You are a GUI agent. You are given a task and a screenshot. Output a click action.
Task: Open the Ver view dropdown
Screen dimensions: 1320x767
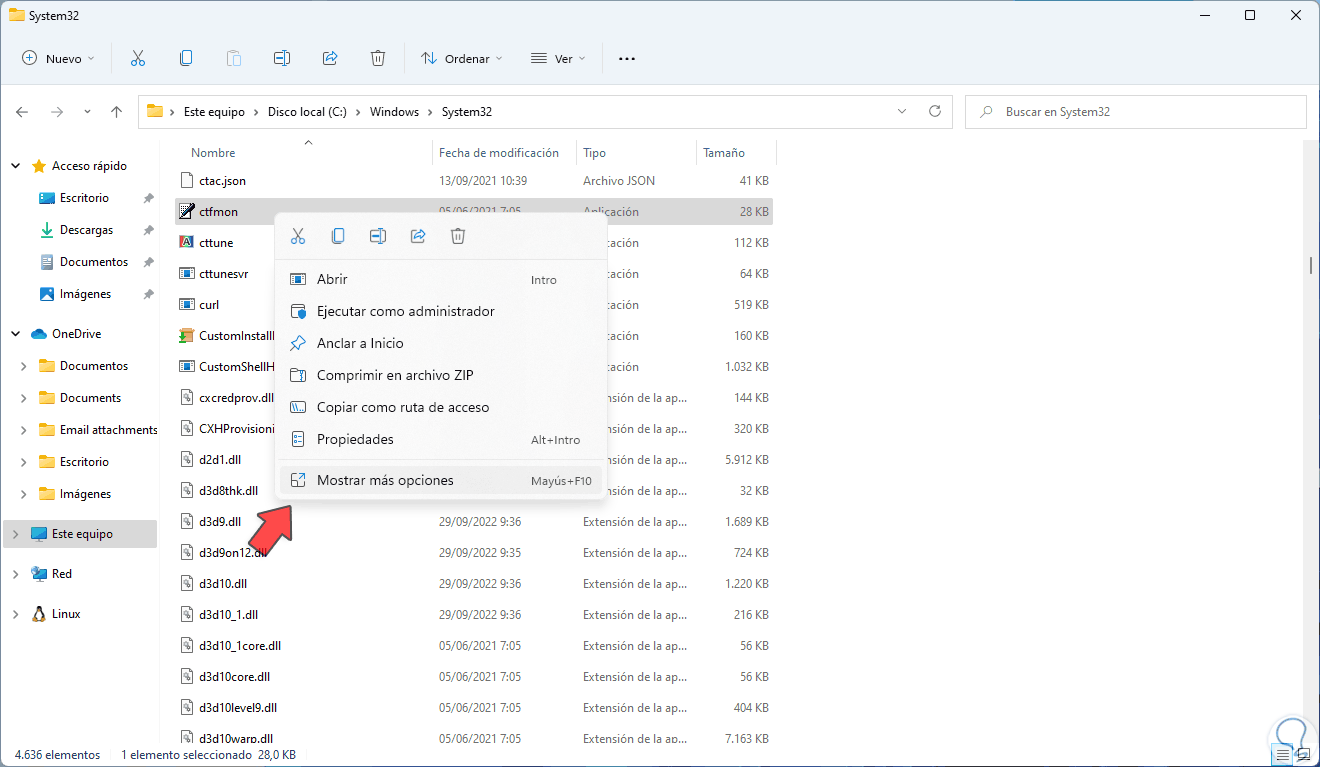pyautogui.click(x=557, y=58)
